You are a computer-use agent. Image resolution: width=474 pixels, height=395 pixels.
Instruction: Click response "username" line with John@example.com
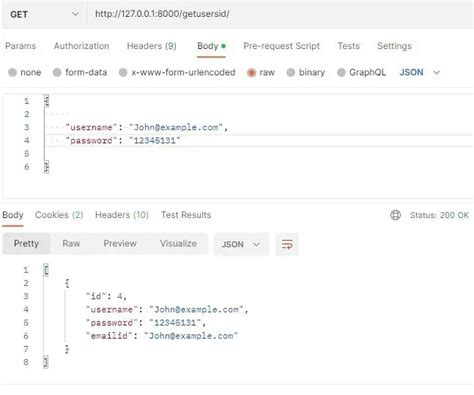click(x=167, y=309)
